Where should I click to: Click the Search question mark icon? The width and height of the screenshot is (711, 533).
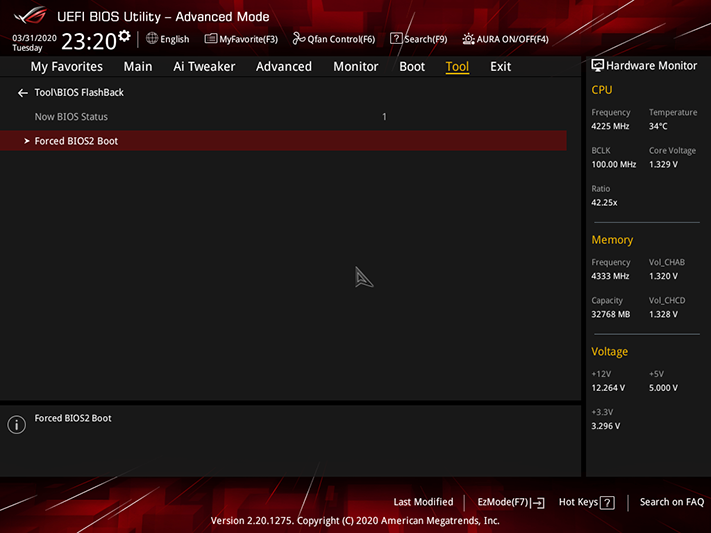396,39
